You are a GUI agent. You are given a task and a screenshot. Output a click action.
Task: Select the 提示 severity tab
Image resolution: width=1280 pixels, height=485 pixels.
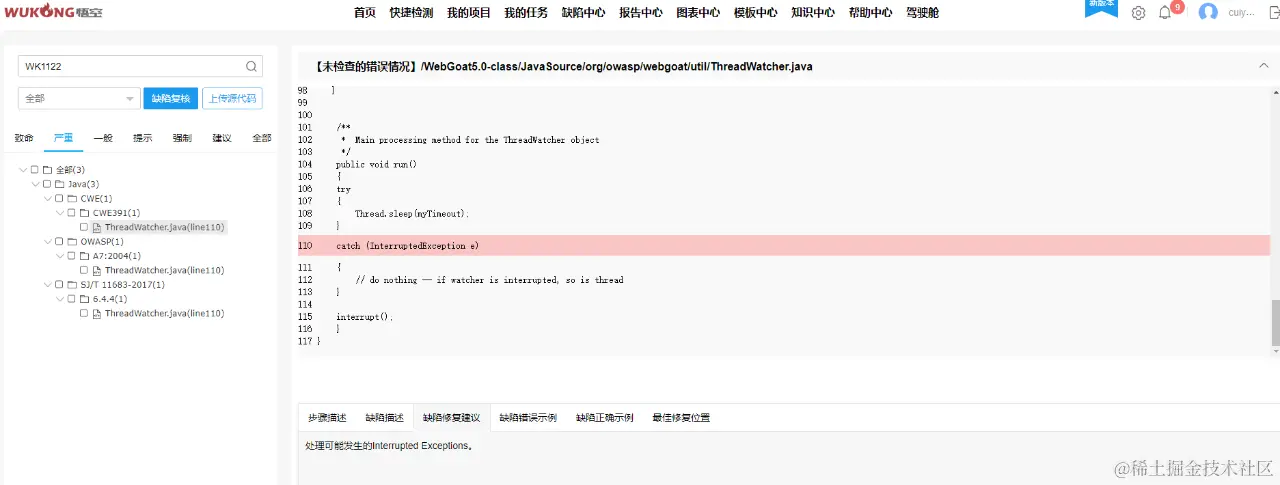(x=143, y=138)
